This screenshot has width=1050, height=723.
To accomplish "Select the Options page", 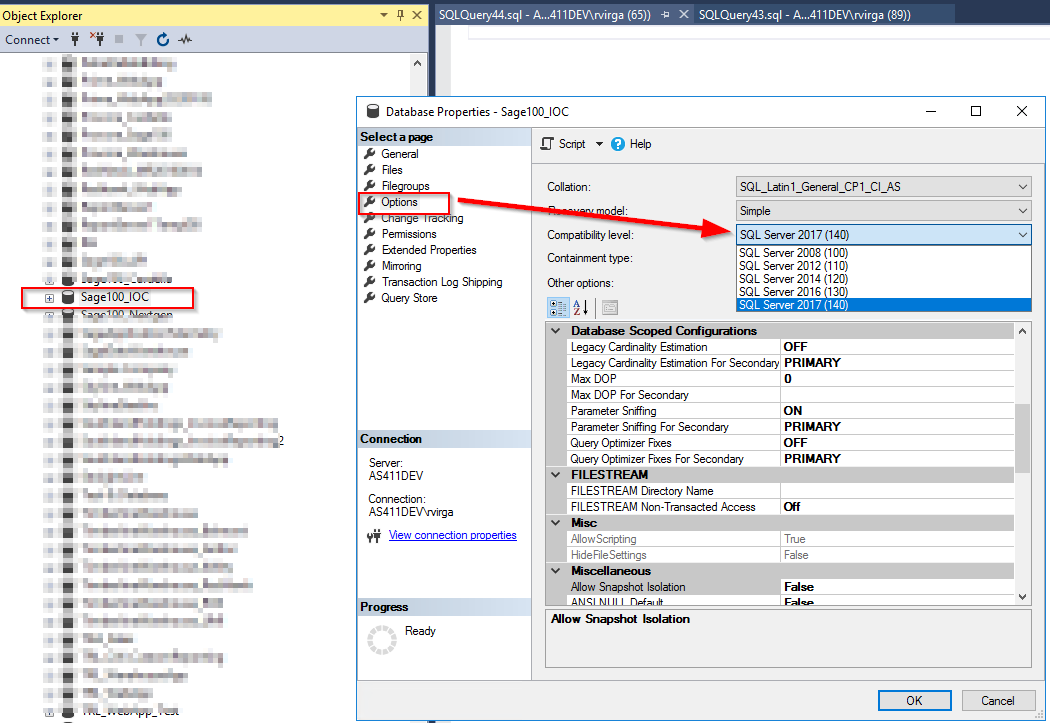I will pos(399,202).
